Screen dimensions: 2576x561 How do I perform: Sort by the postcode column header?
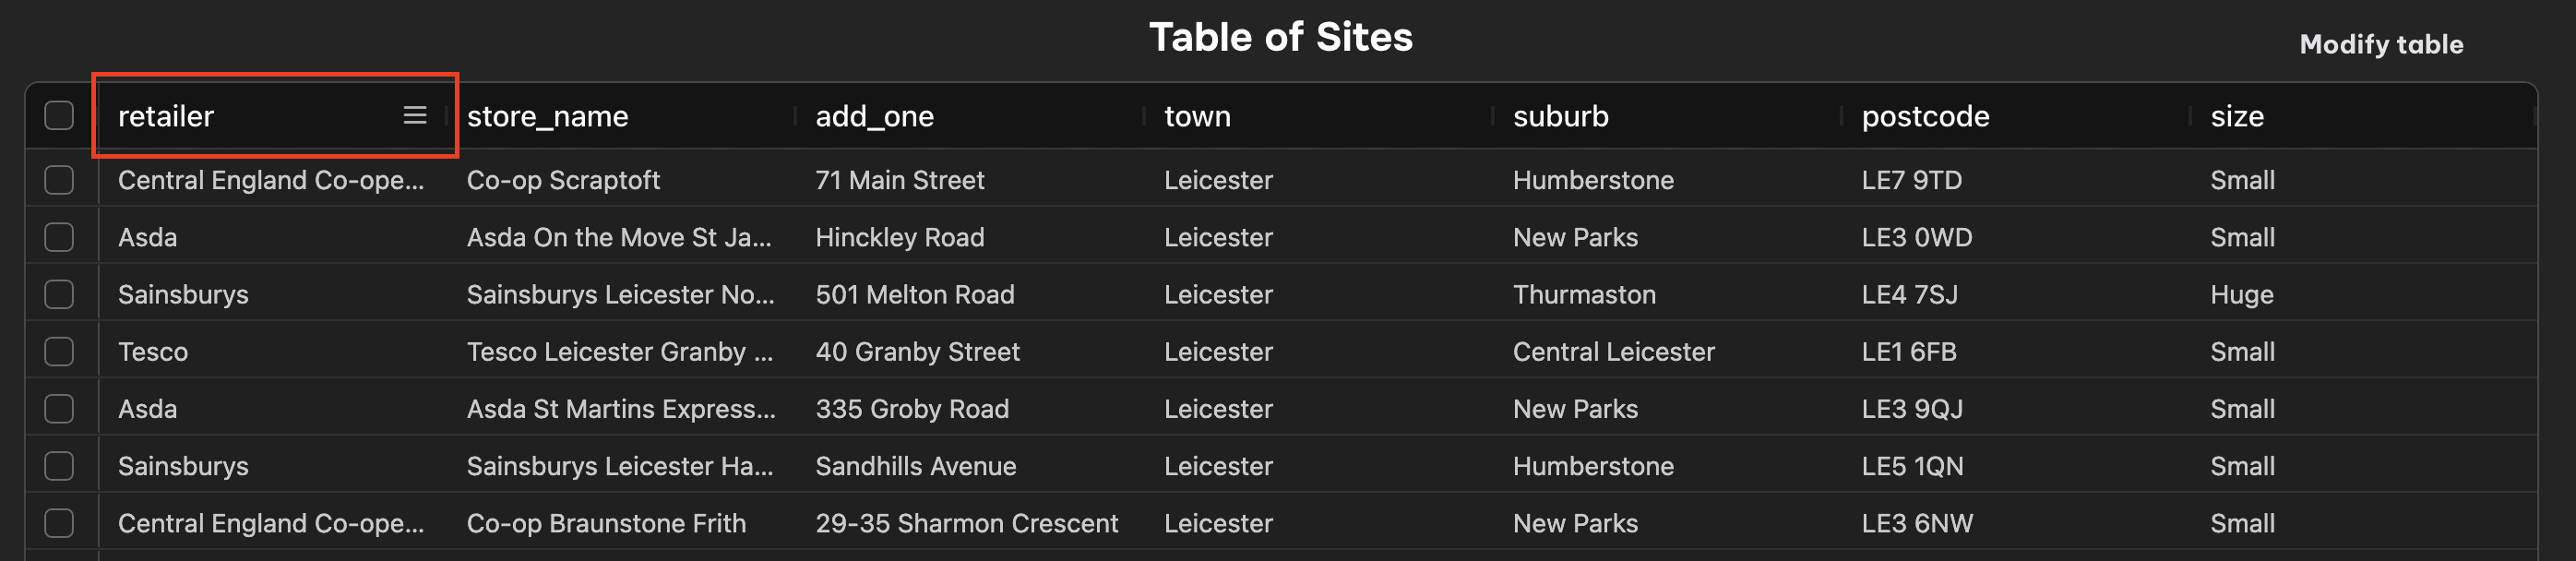[1925, 116]
